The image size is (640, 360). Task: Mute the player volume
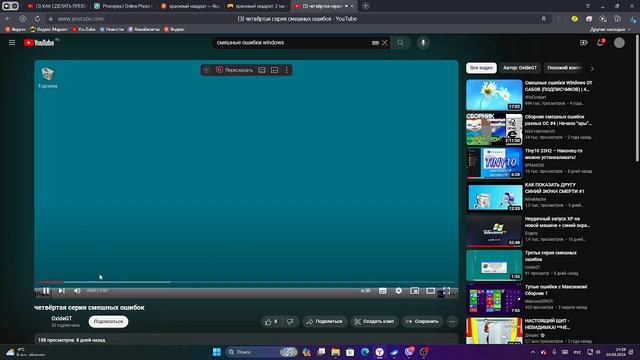click(77, 291)
